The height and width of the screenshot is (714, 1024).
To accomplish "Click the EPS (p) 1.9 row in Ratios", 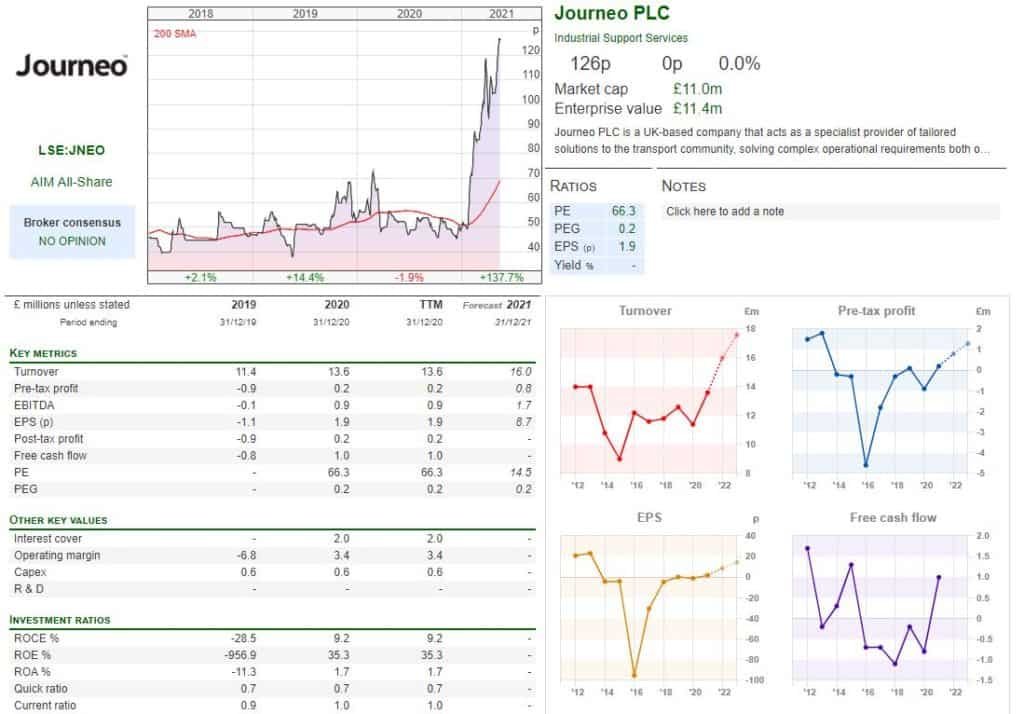I will 596,246.
